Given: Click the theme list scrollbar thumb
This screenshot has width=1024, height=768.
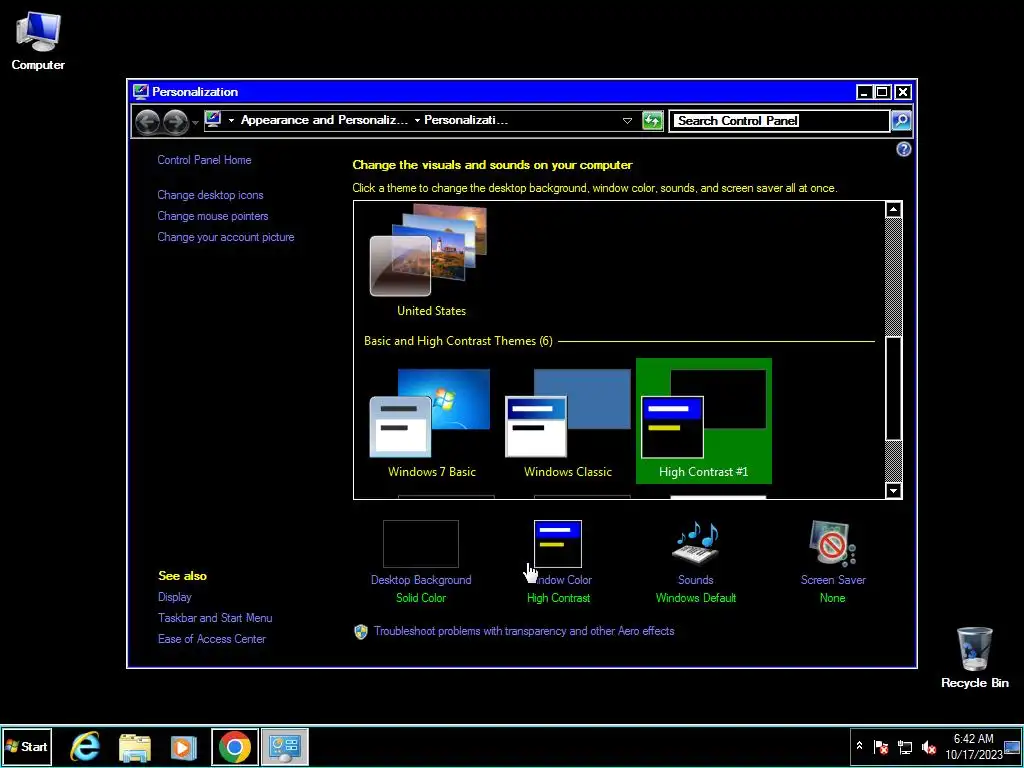Looking at the screenshot, I should [x=893, y=389].
